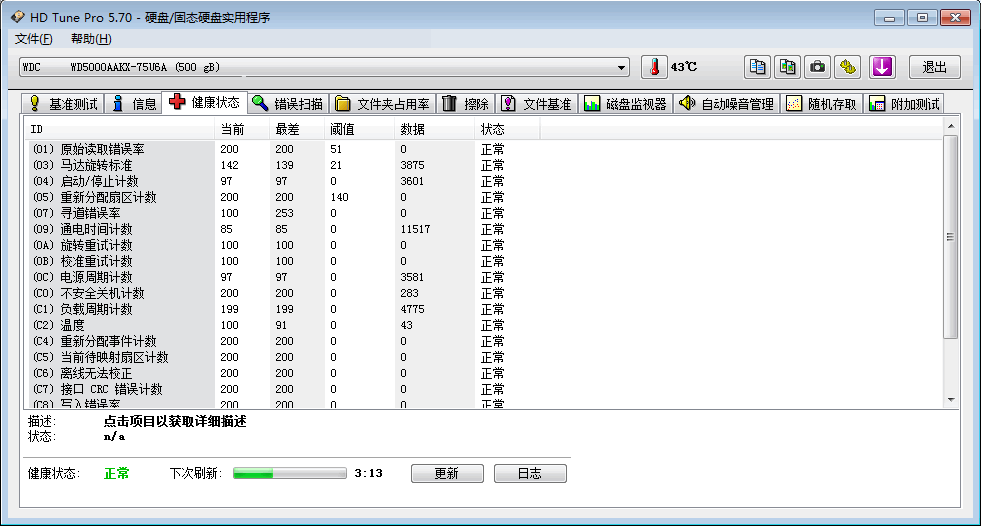This screenshot has height=526, width=981.
Task: Expand the WDC drive selection dropdown
Action: 621,67
